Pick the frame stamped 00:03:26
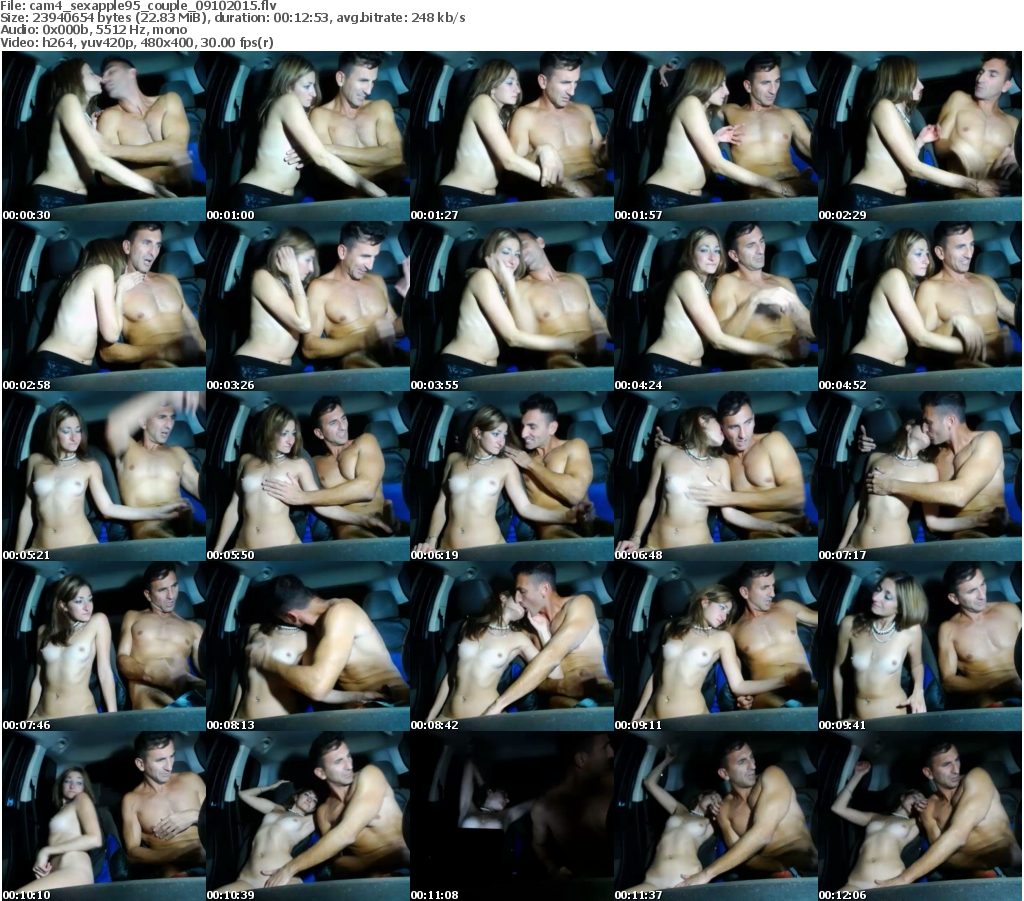The image size is (1024, 901). coord(308,306)
